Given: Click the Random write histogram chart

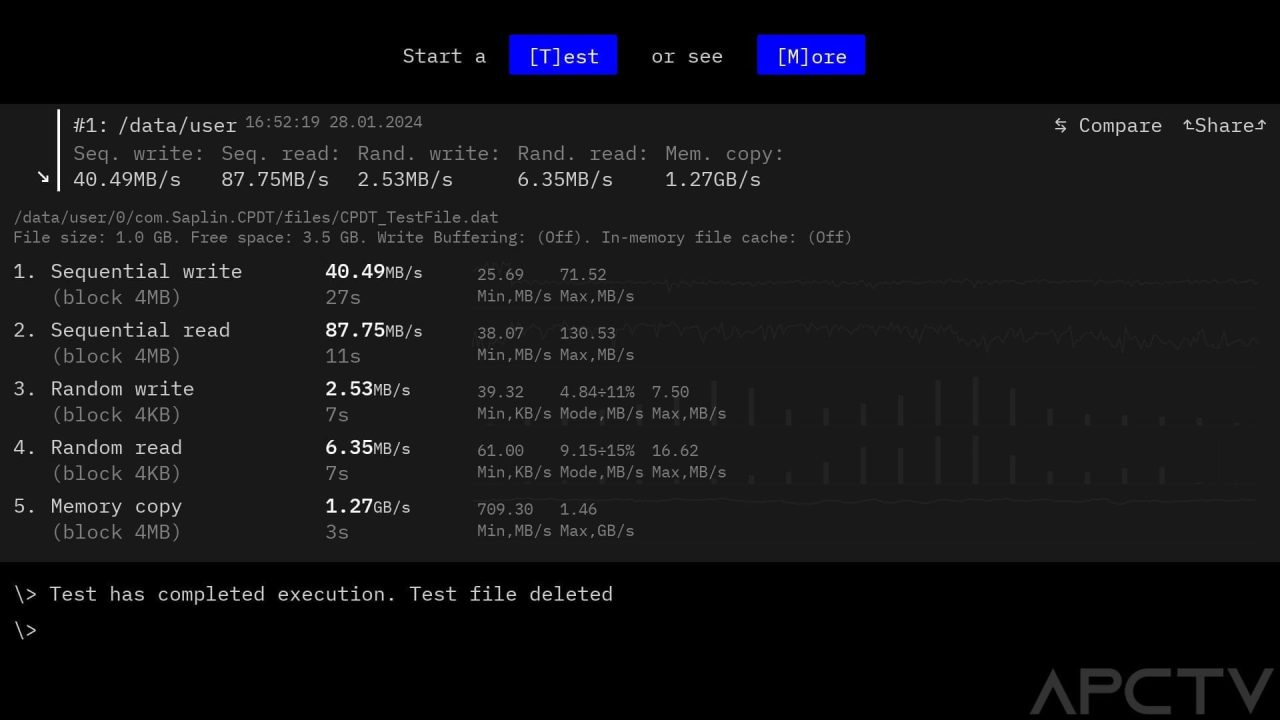Looking at the screenshot, I should [x=990, y=402].
